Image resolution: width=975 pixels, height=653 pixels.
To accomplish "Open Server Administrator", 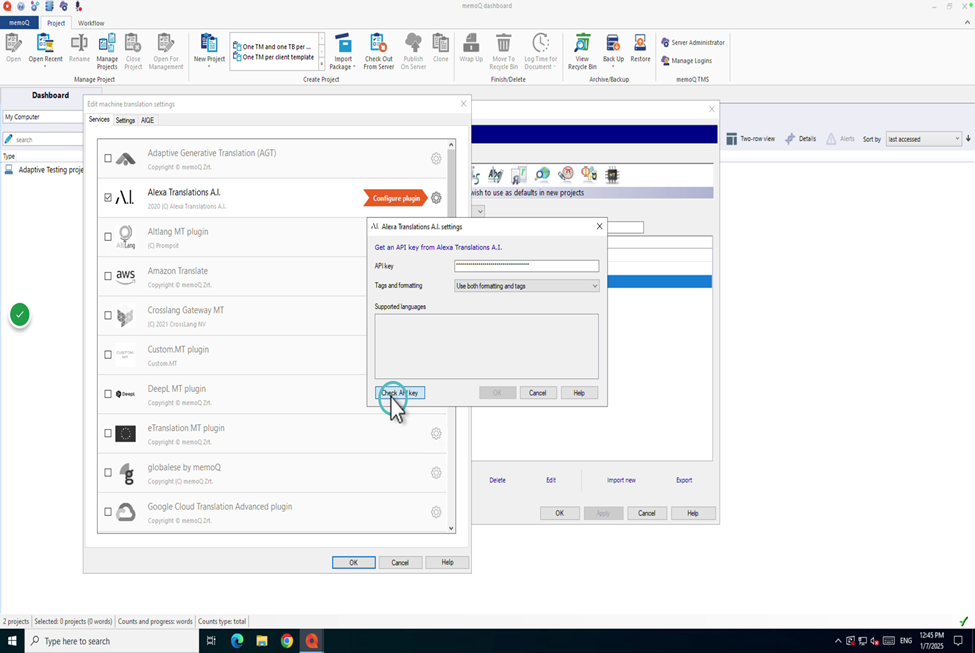I will click(x=693, y=42).
